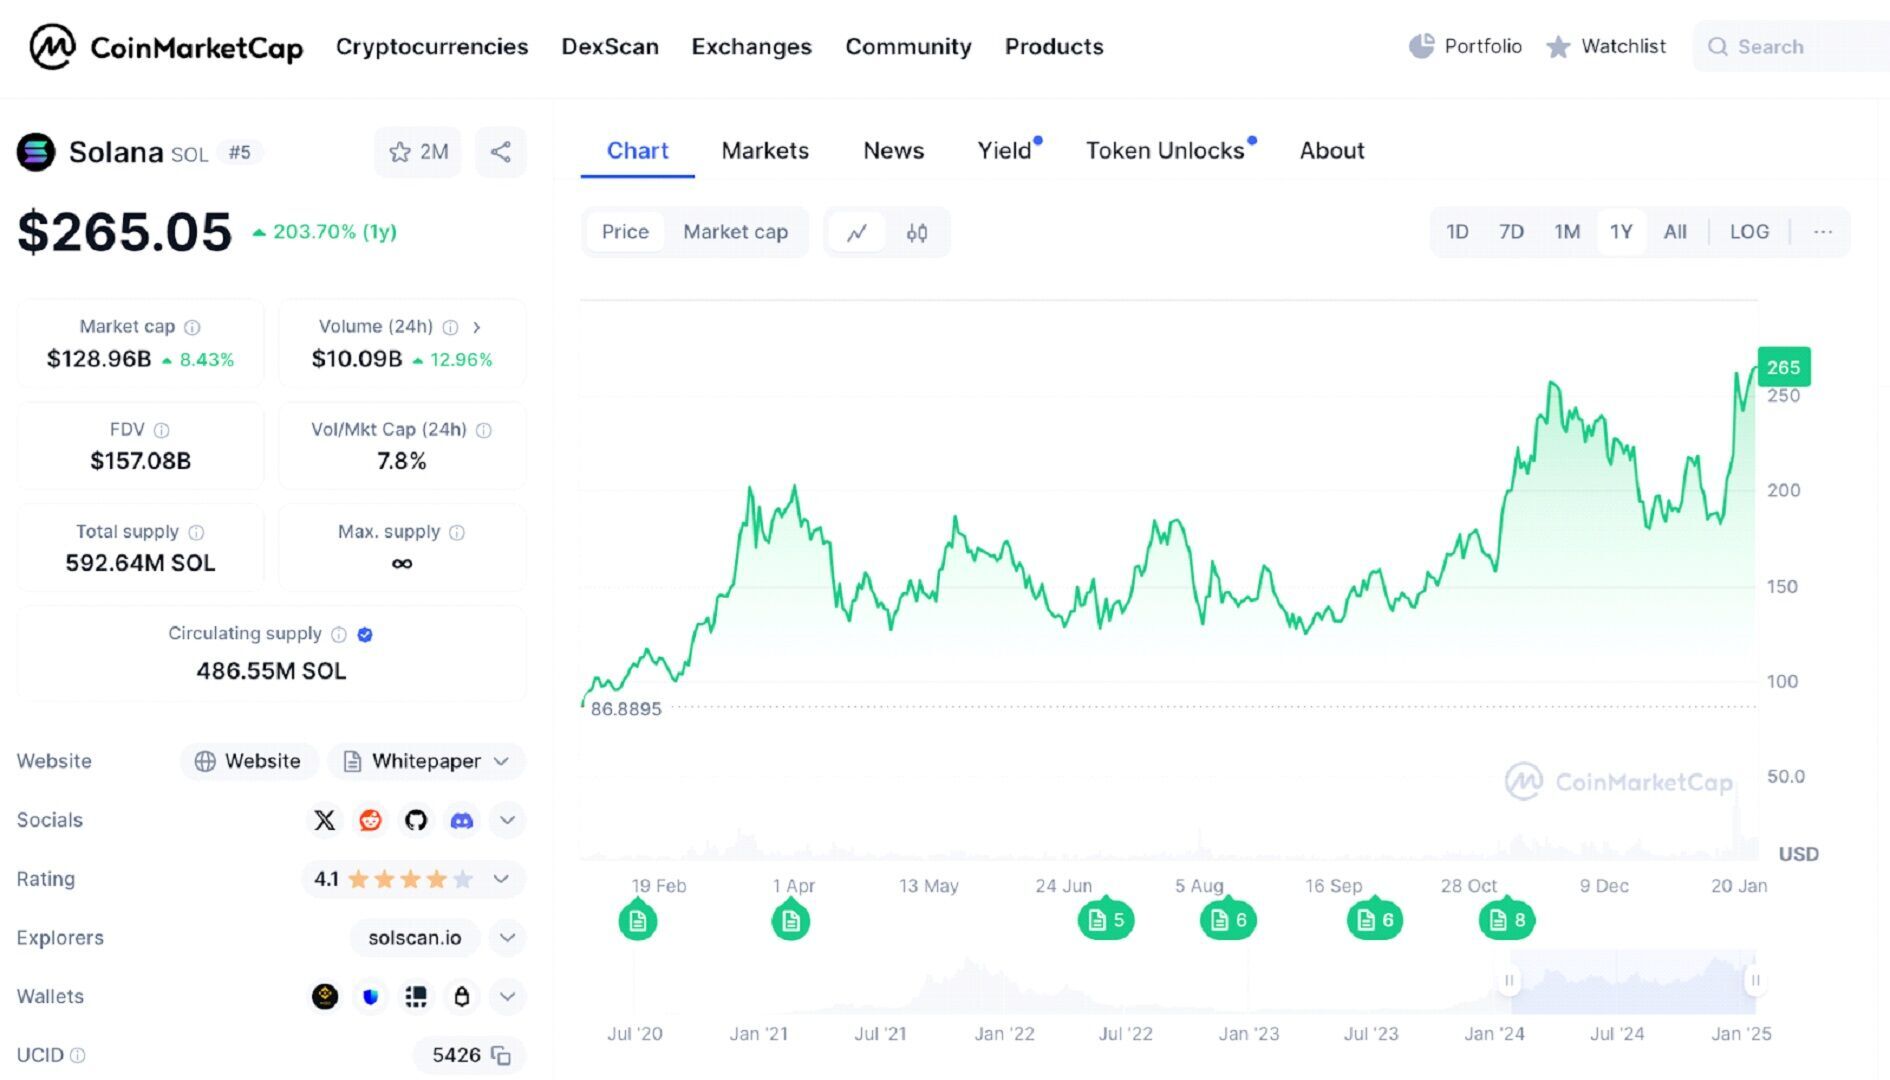Click news marker showing 5 near 24 Jun
Screen dimensions: 1890x1080
(1106, 920)
